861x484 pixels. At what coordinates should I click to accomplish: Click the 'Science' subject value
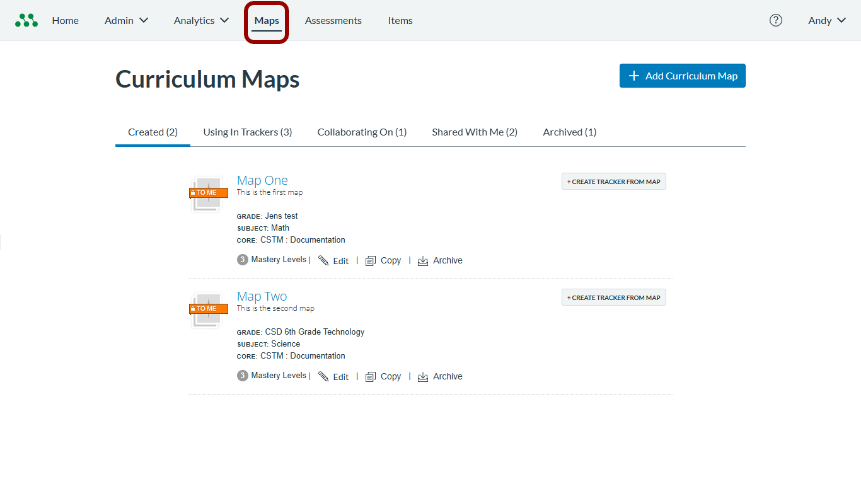point(286,344)
